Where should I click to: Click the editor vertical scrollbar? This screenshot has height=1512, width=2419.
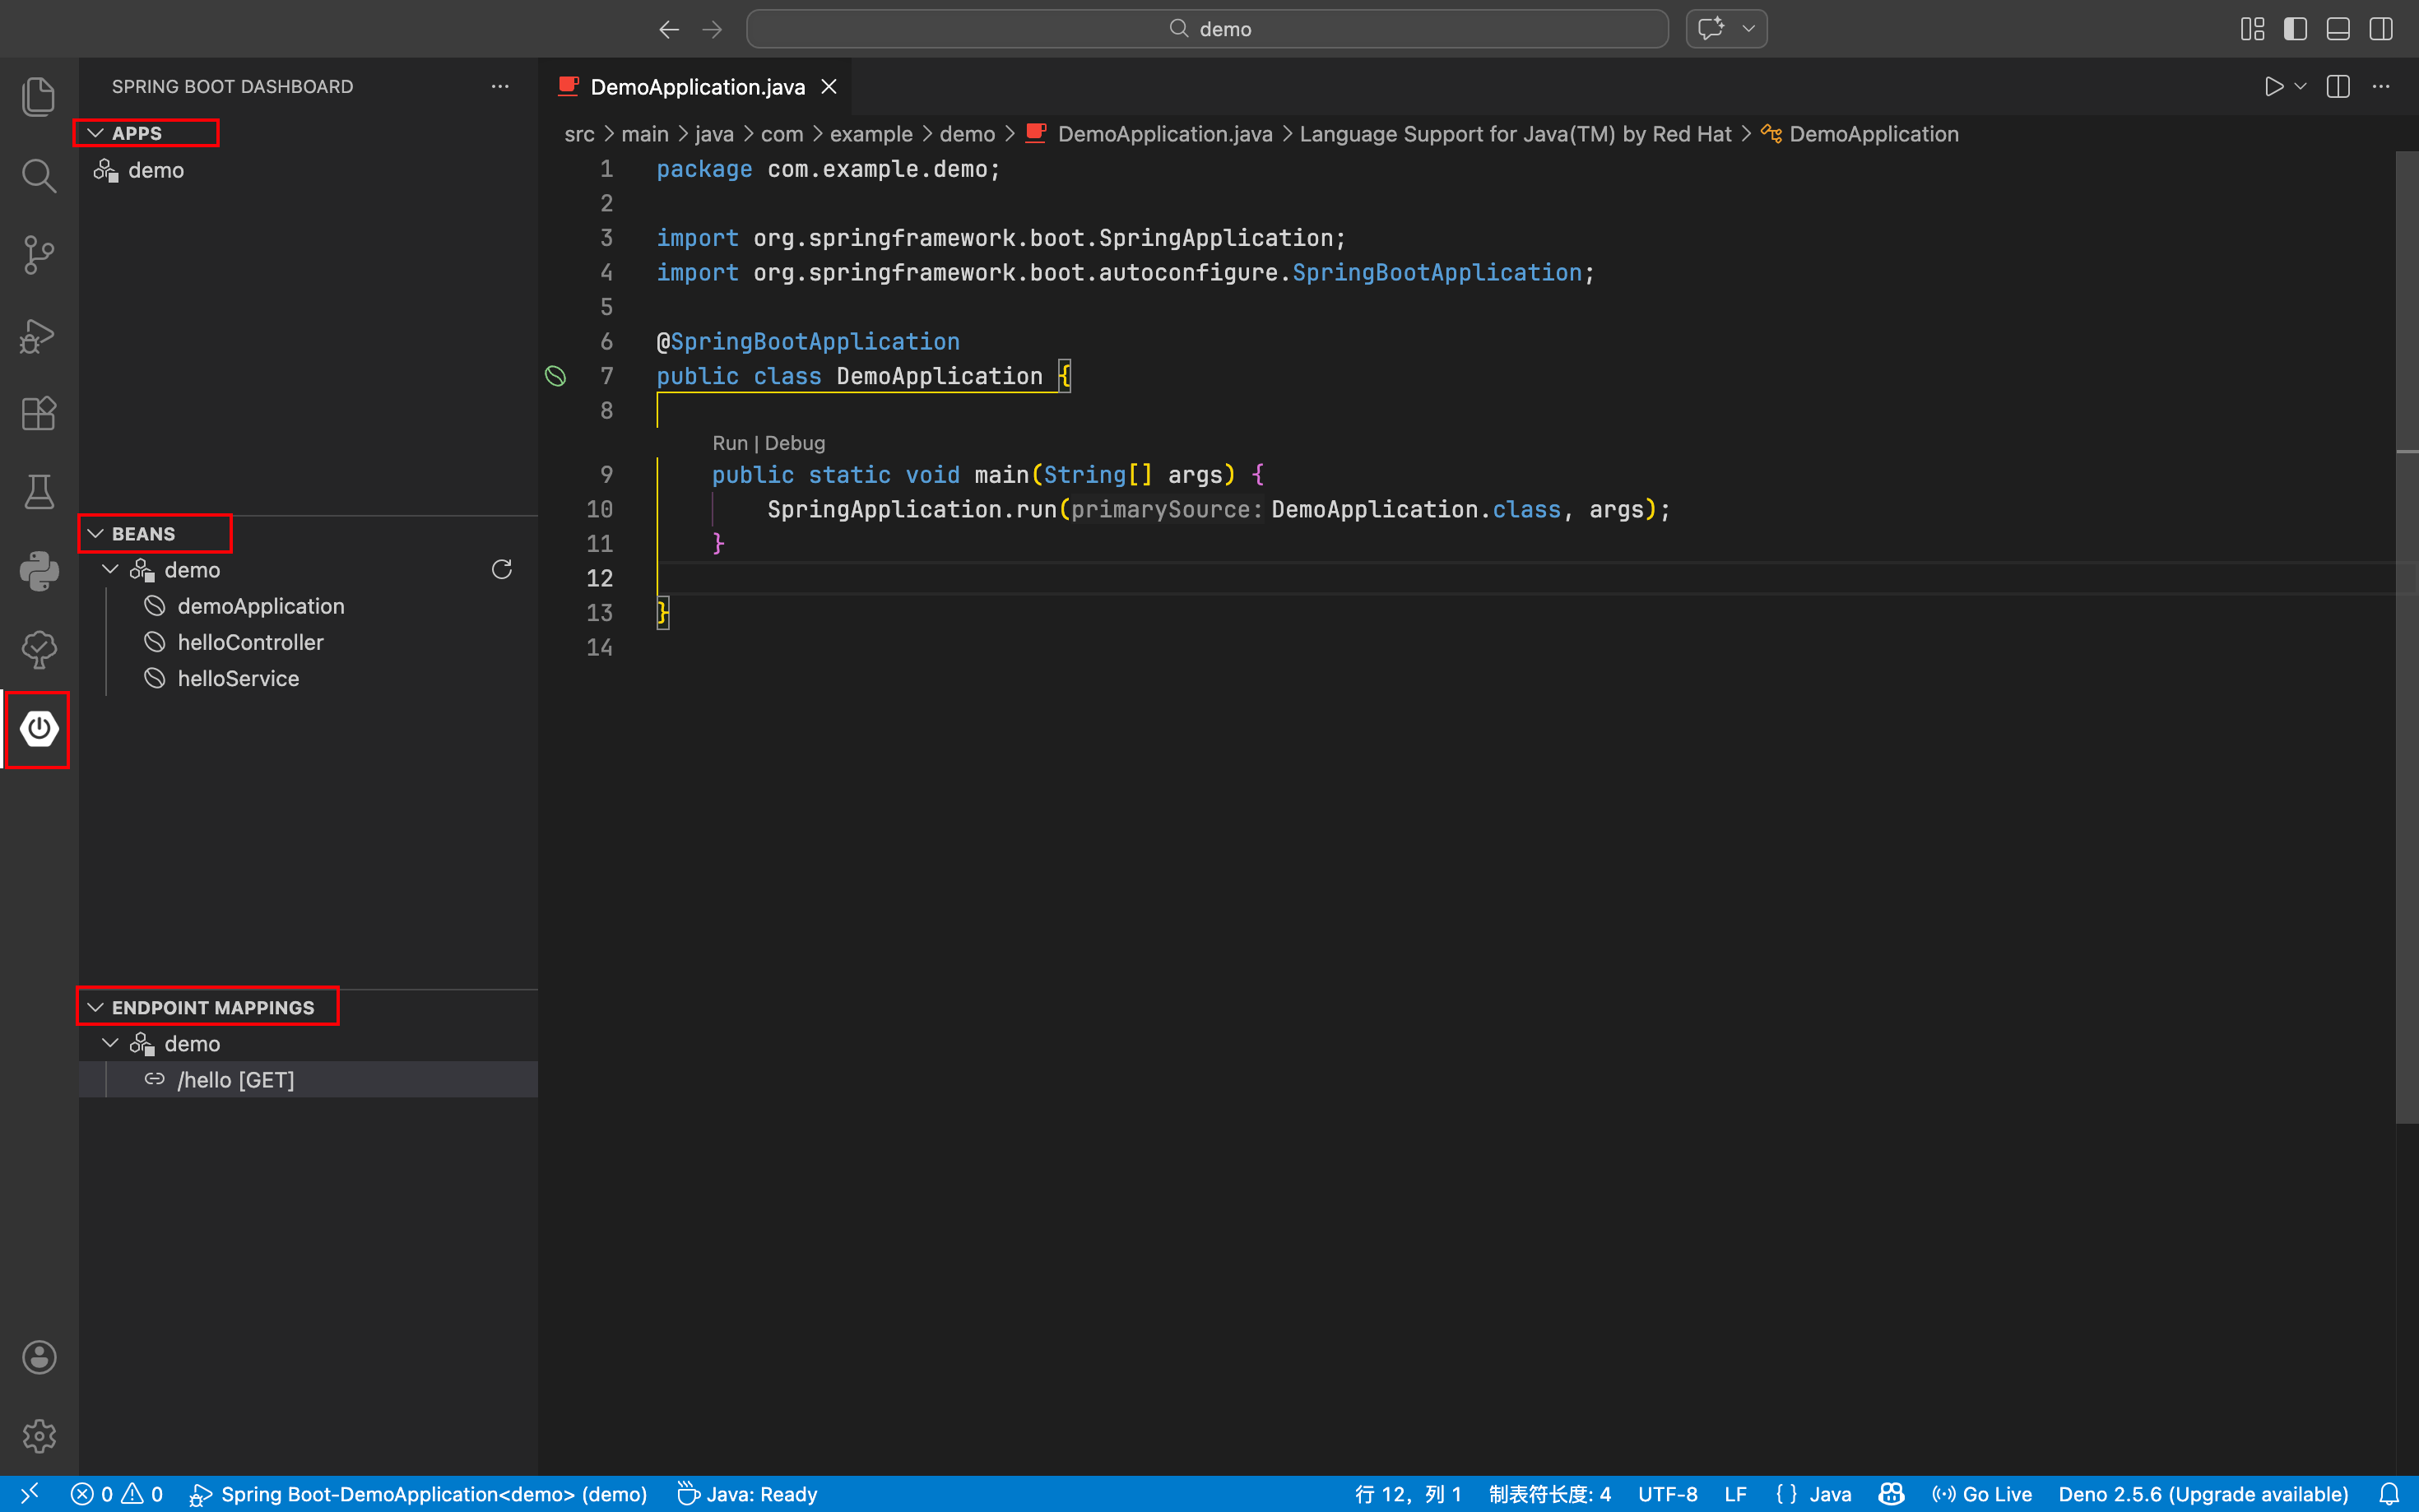point(2407,637)
